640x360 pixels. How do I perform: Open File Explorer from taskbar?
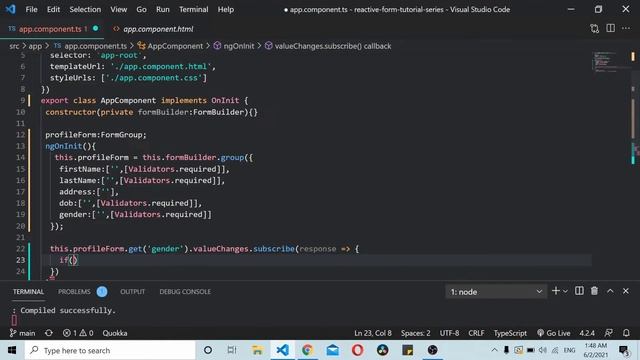click(257, 350)
